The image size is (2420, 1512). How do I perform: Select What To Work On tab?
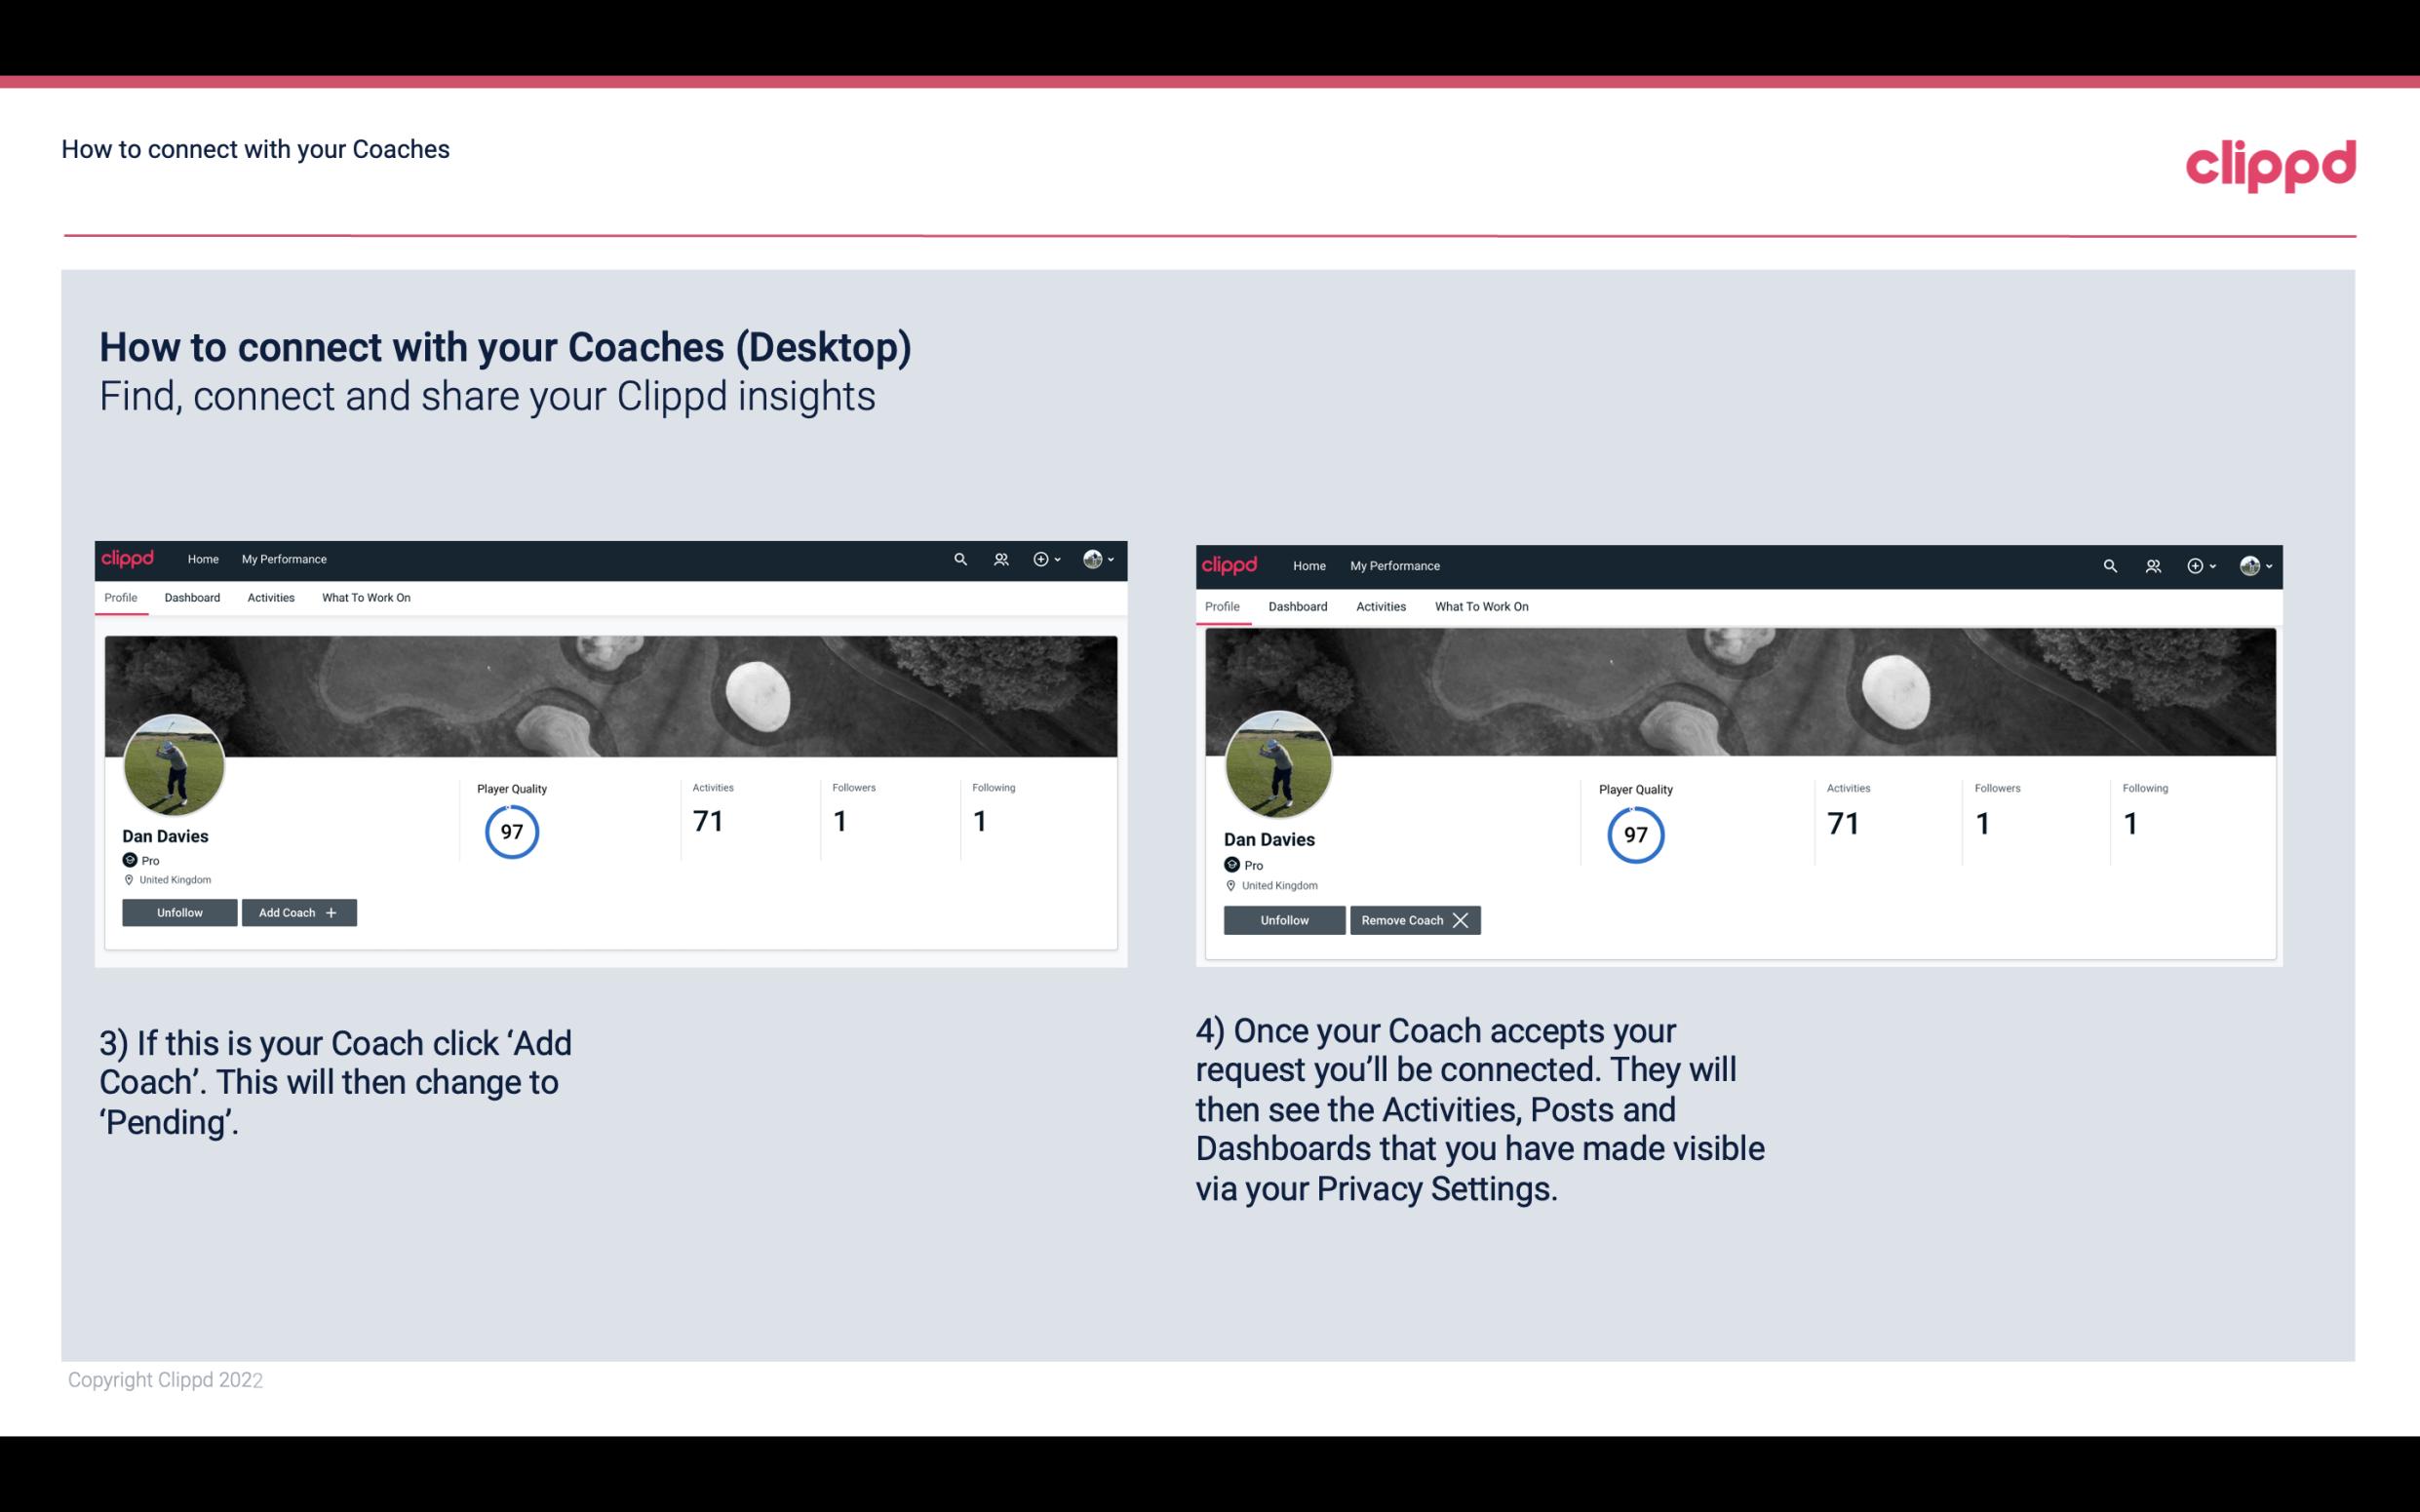click(x=364, y=598)
